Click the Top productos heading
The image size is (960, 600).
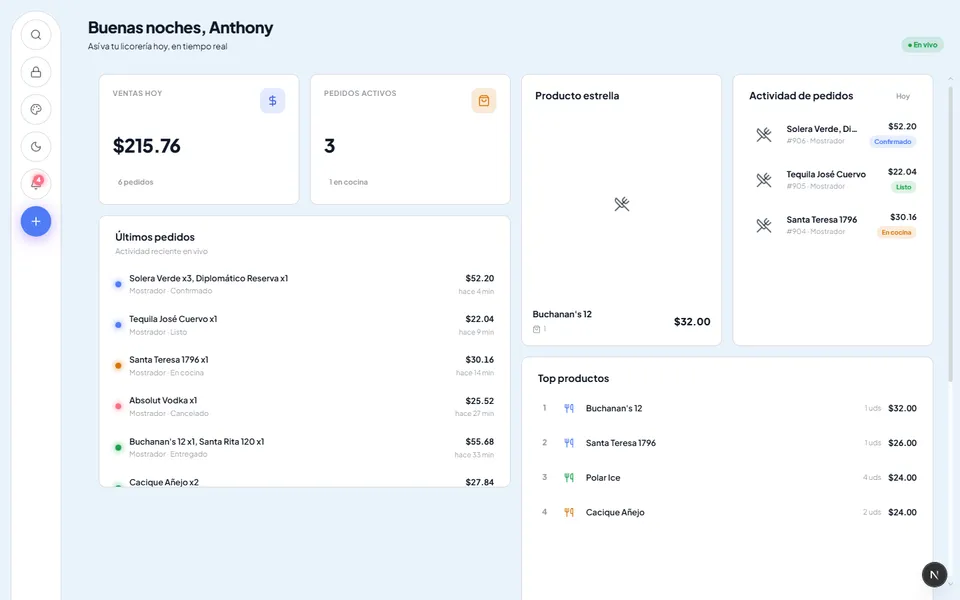click(x=573, y=378)
